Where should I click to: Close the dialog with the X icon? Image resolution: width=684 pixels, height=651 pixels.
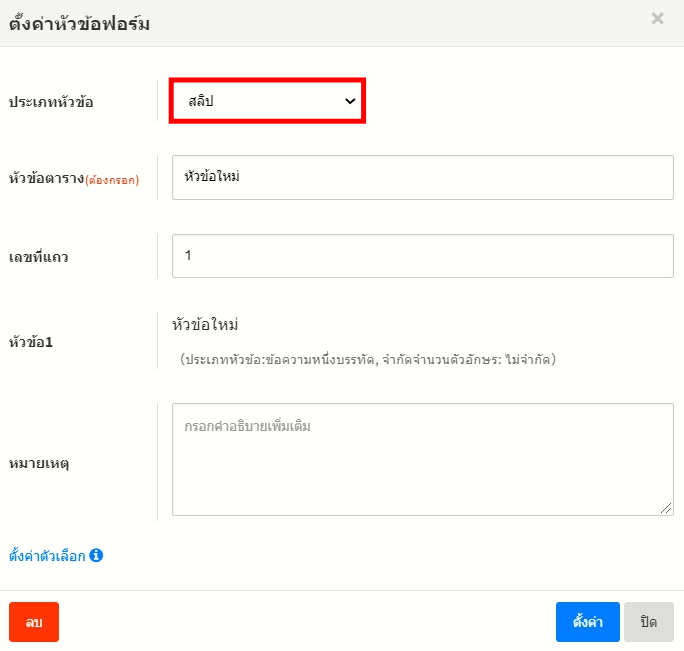coord(657,18)
